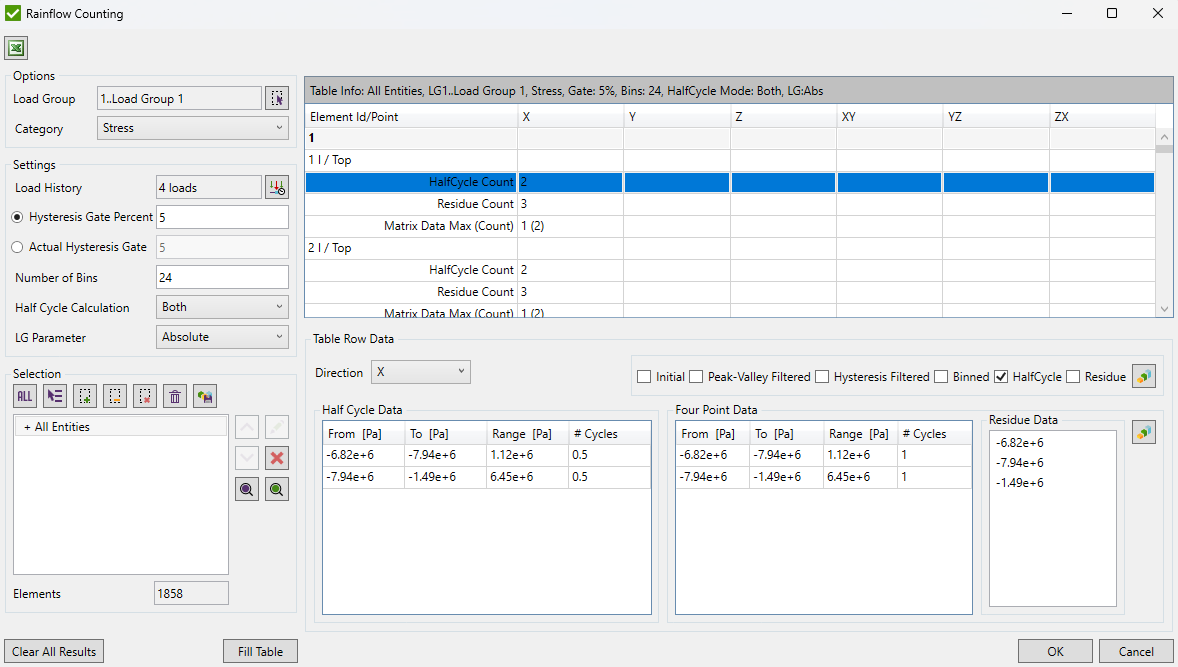Click the green plot icon beside HalfCycle filters
Screen dimensions: 1178x667
[x=1143, y=375]
